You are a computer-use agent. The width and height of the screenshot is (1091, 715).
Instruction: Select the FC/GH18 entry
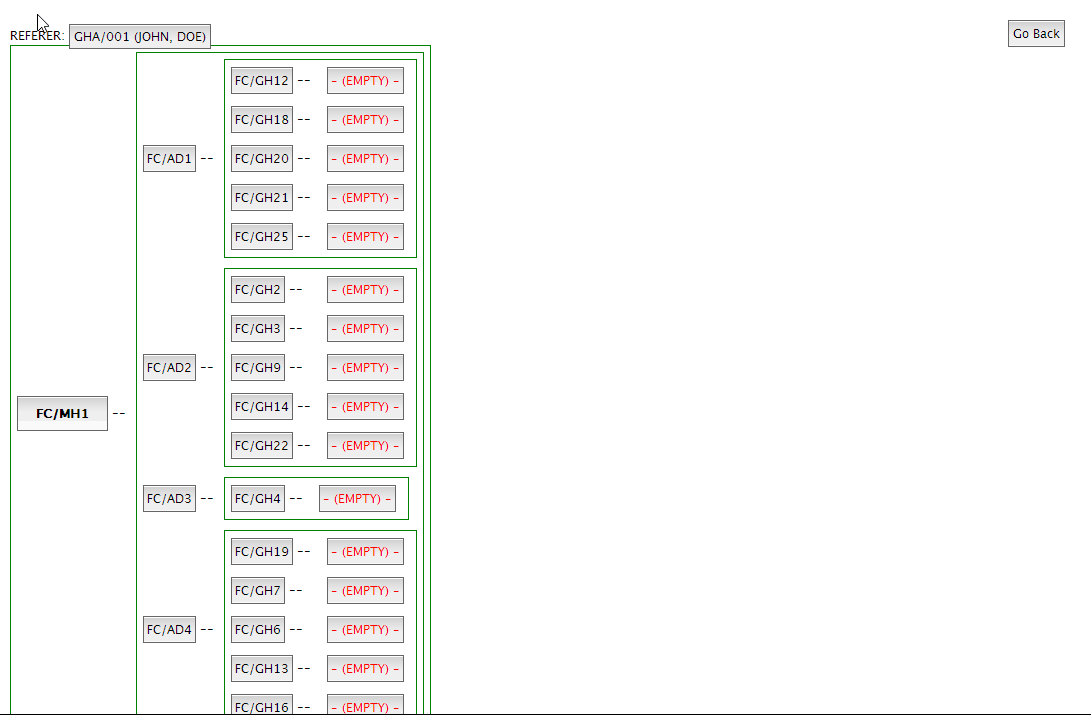point(261,120)
